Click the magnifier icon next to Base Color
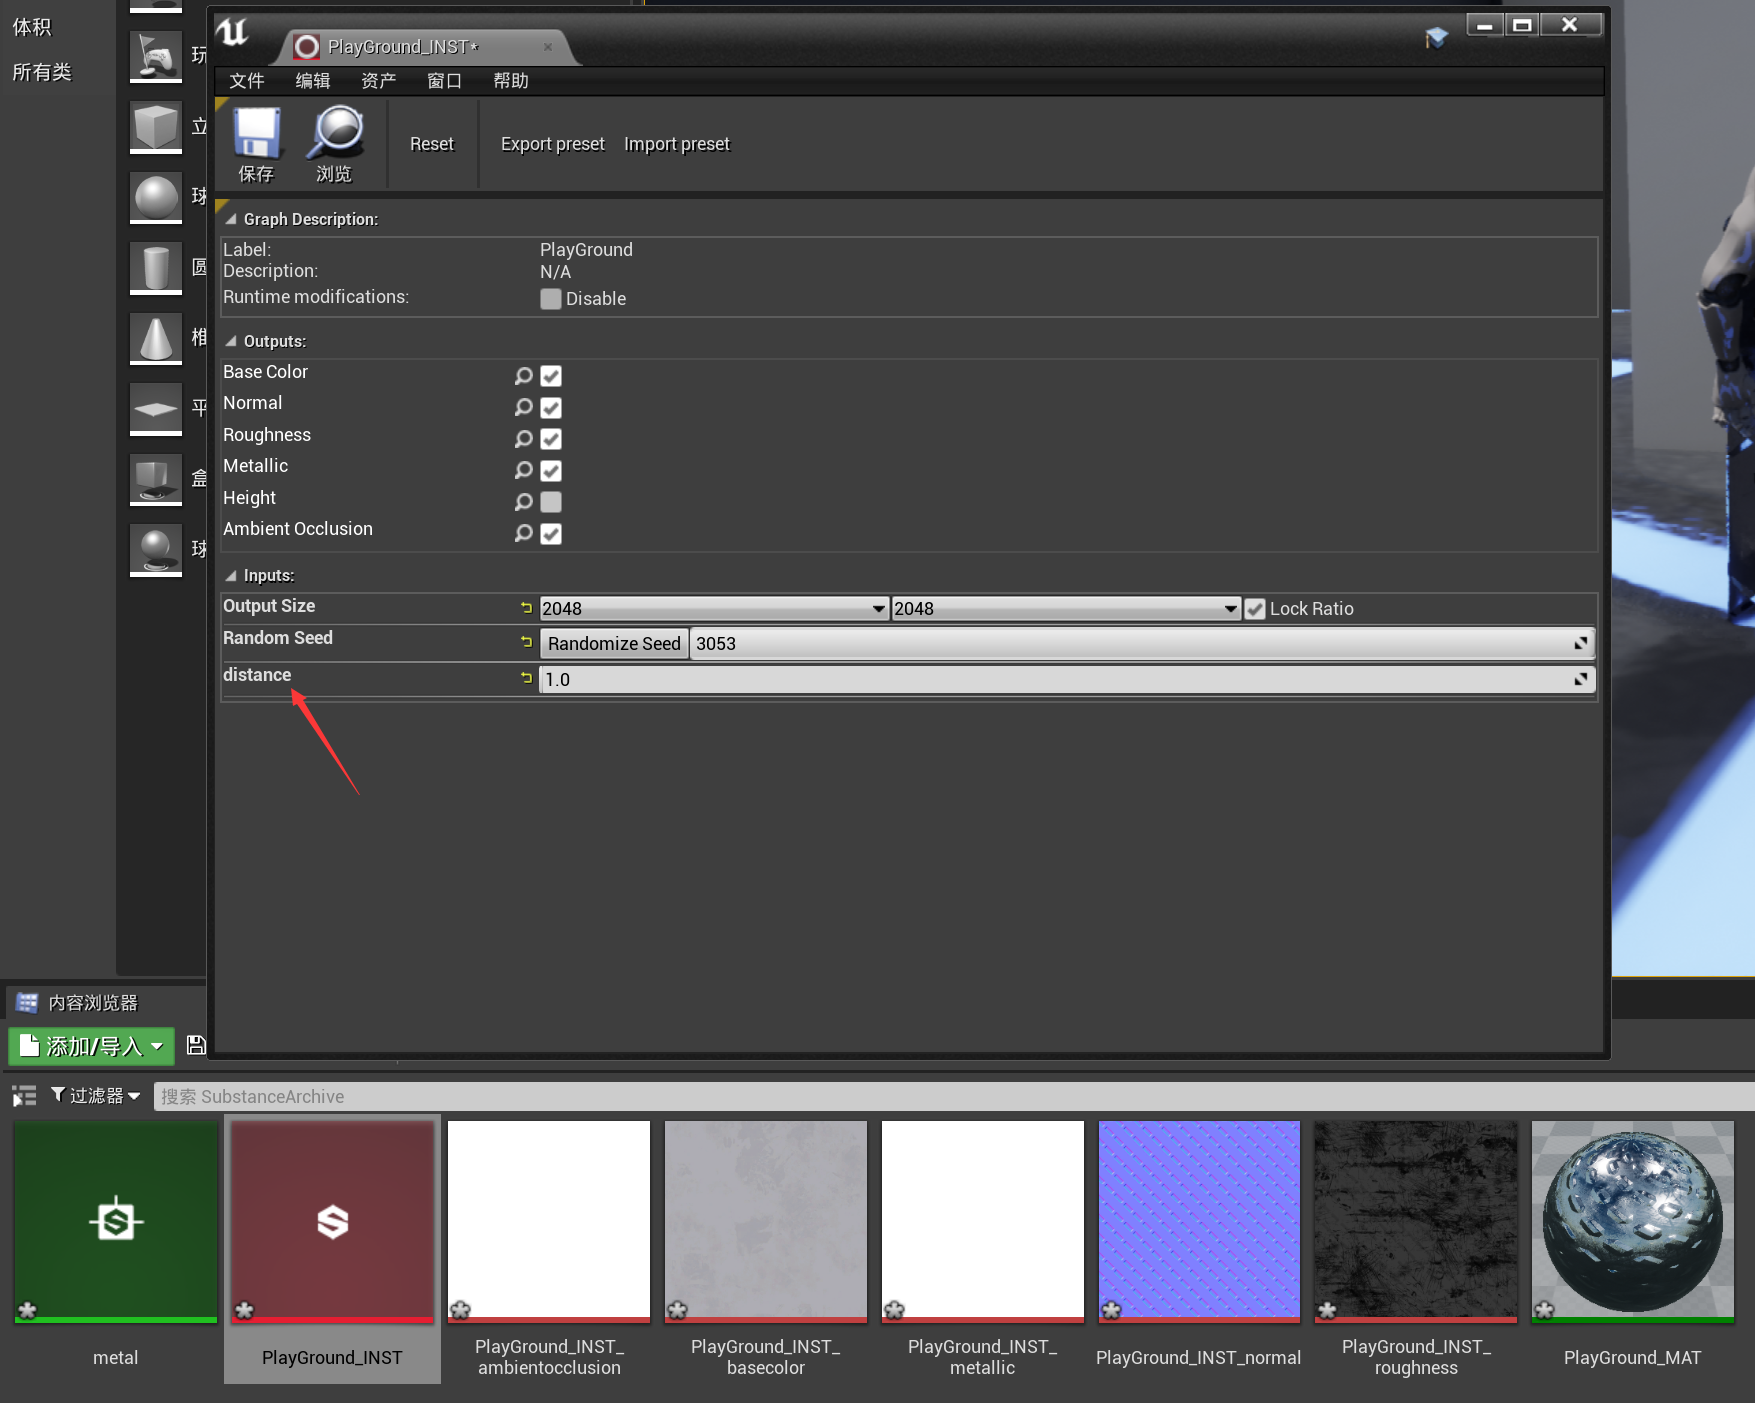Screen dimensions: 1755x1403 point(523,376)
